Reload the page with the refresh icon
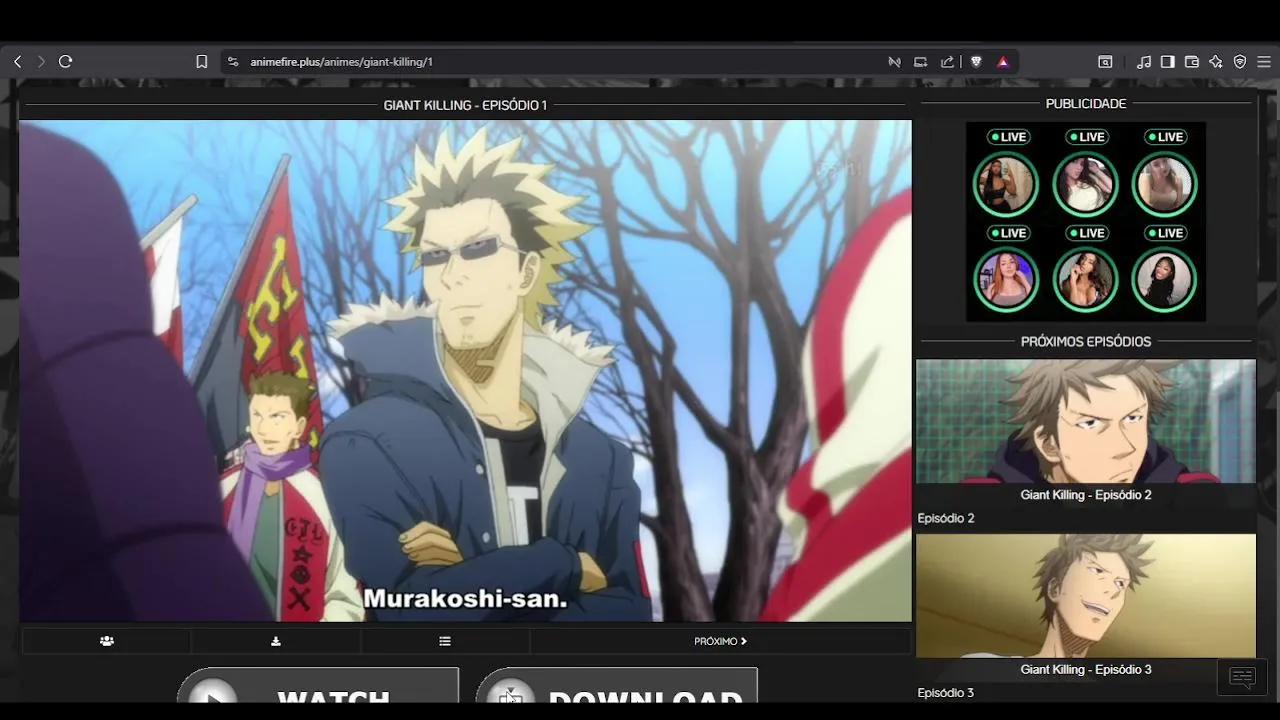 click(x=66, y=62)
